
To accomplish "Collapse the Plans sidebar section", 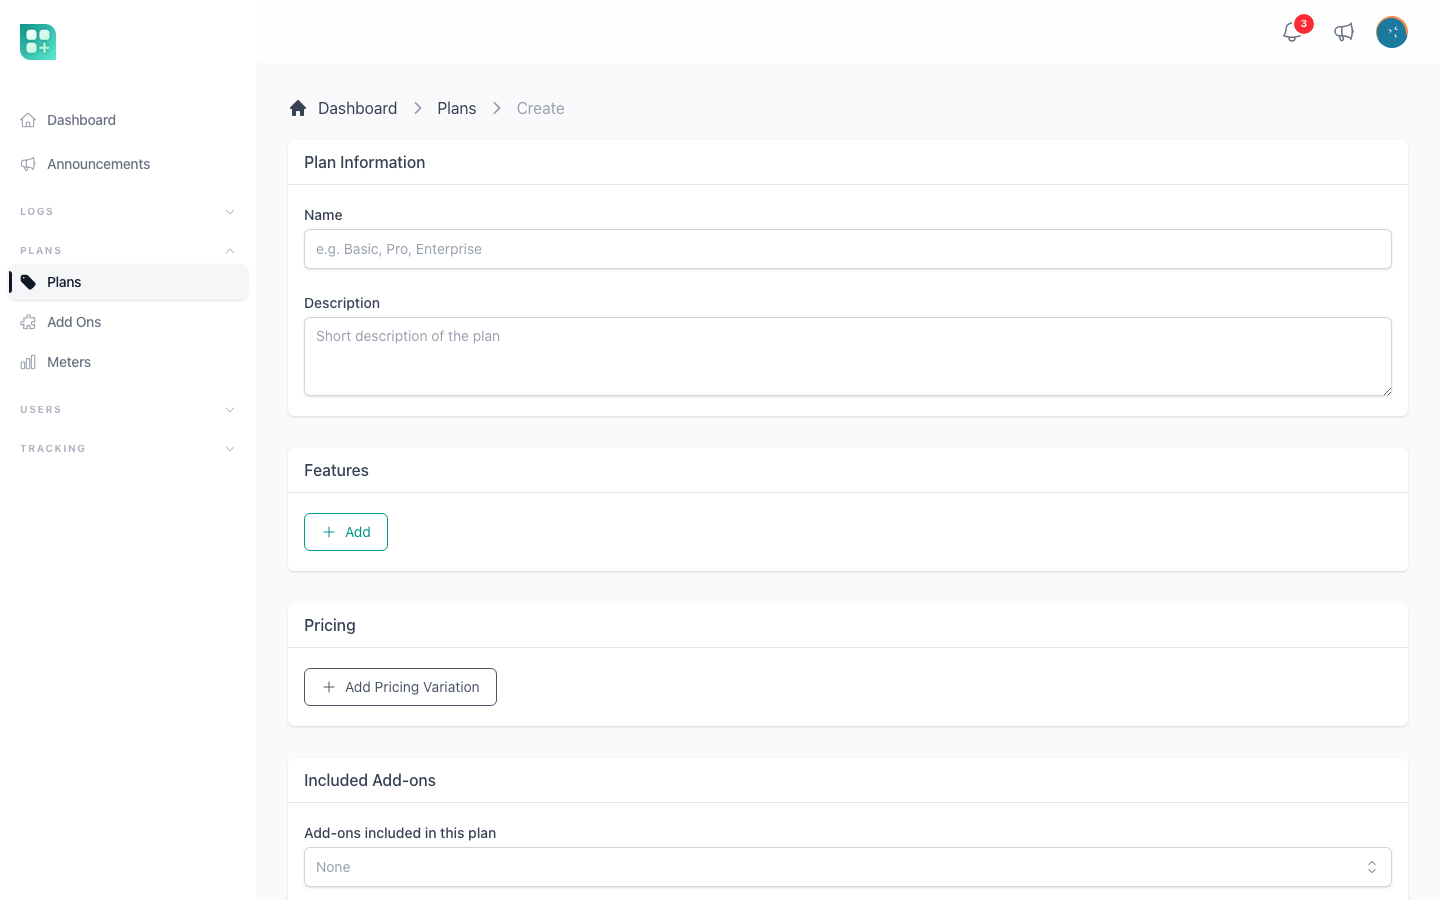I will pyautogui.click(x=128, y=251).
